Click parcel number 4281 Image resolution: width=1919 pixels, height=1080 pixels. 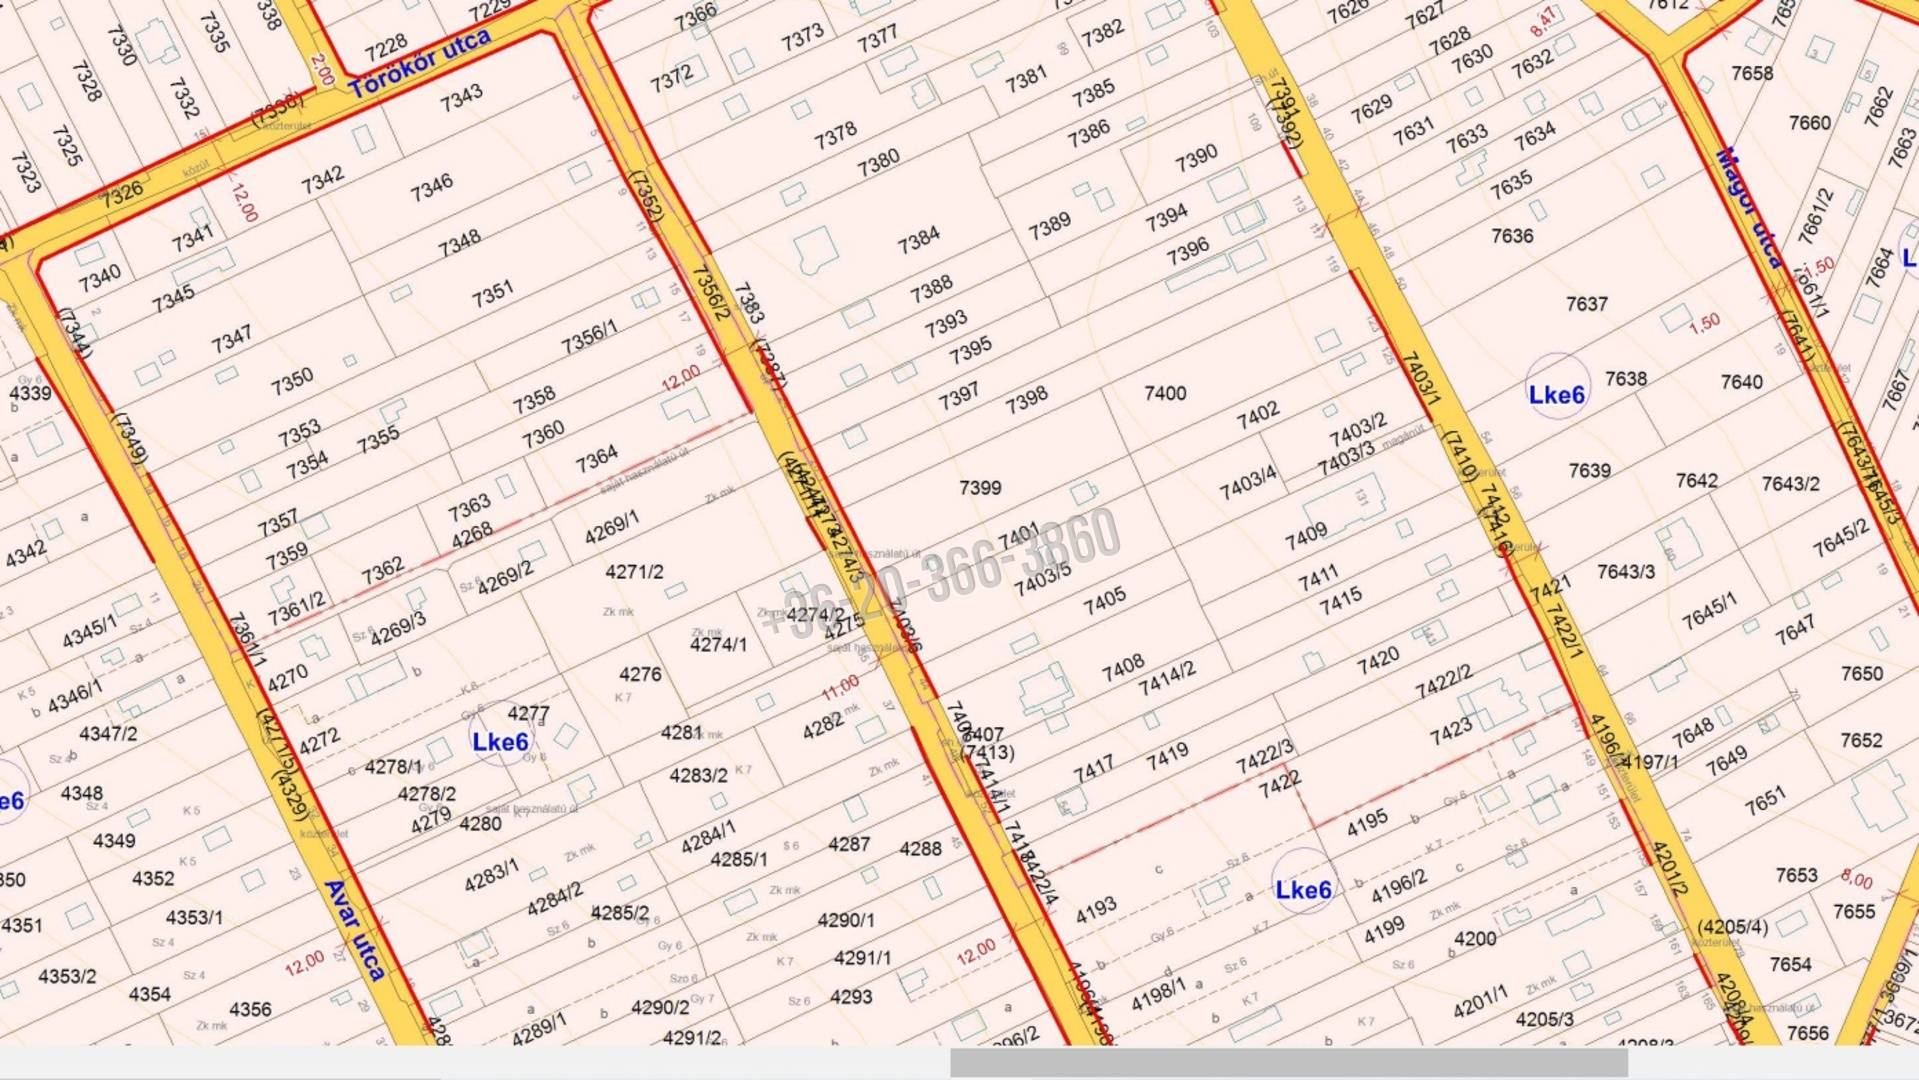tap(681, 733)
